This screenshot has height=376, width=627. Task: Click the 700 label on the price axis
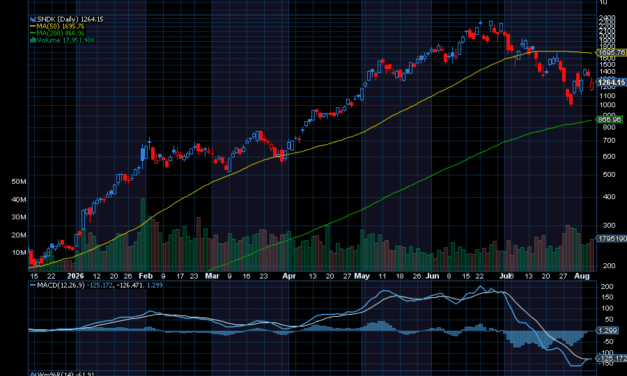tap(609, 140)
